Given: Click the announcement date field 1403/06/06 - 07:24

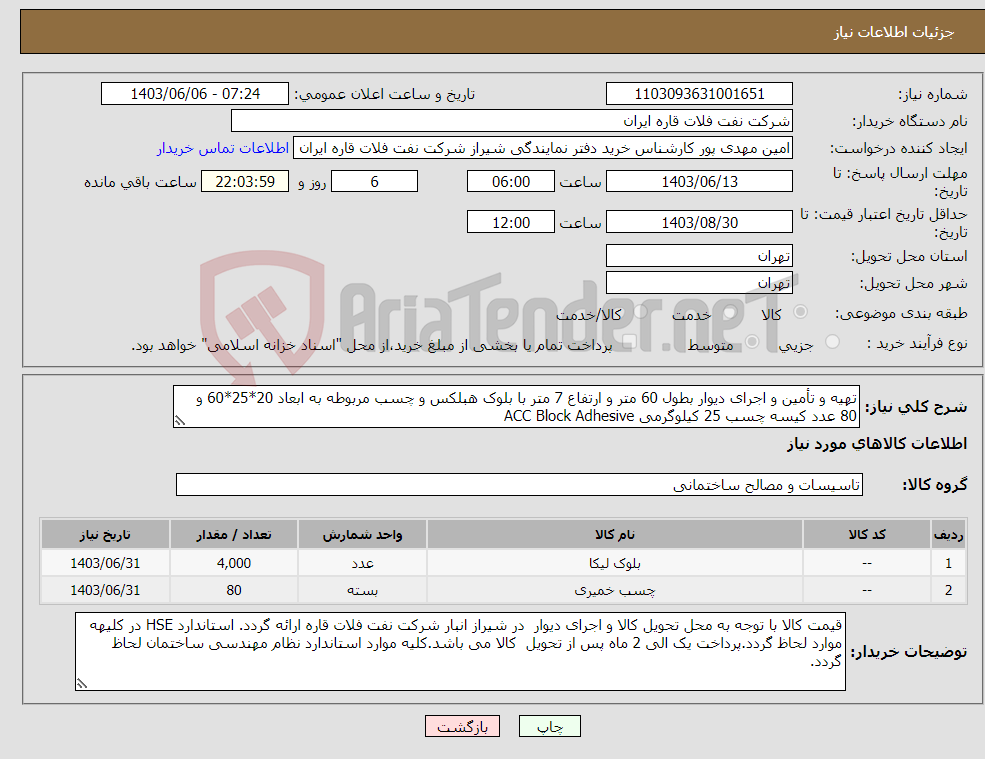Looking at the screenshot, I should pyautogui.click(x=195, y=94).
